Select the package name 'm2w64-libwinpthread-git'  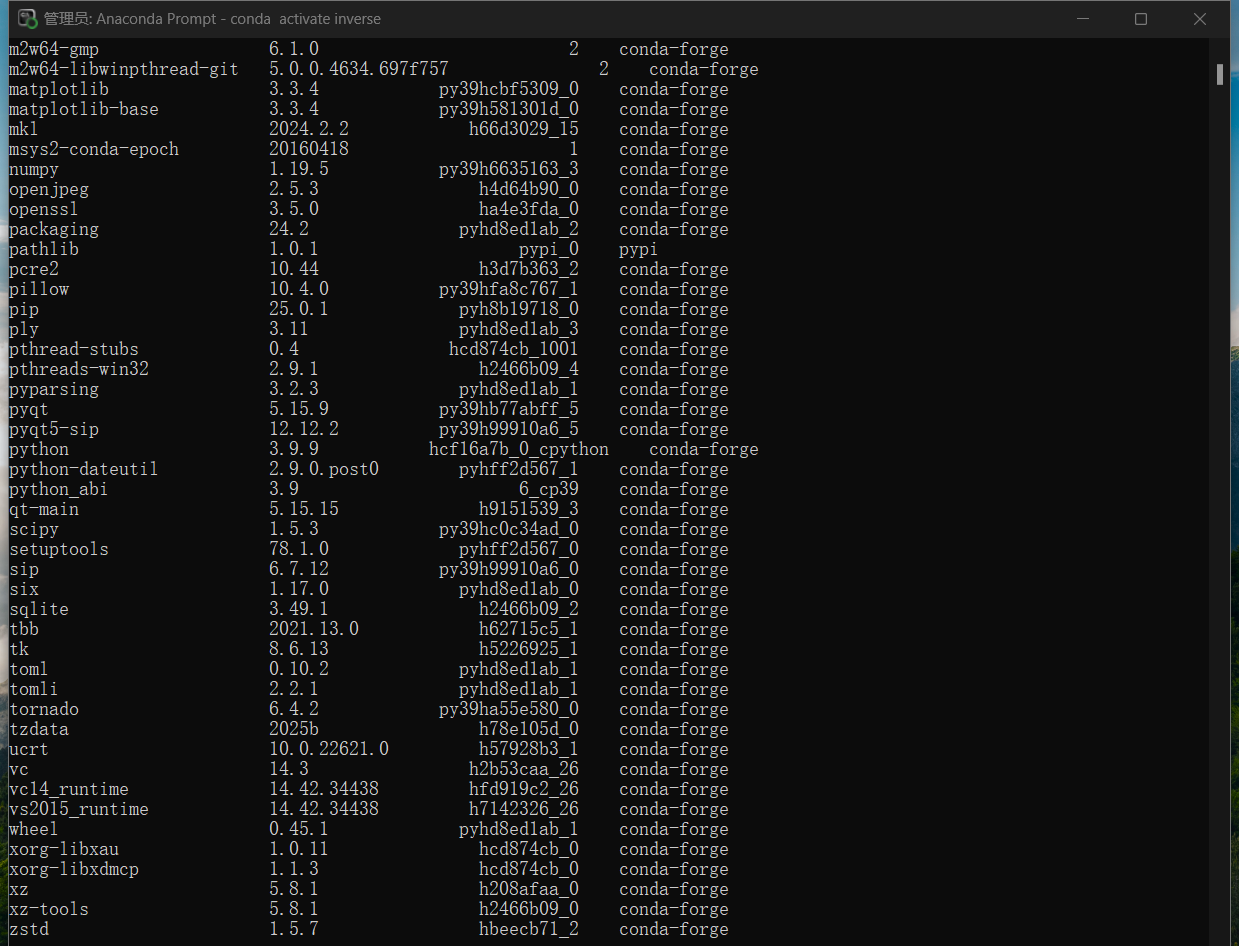pyautogui.click(x=124, y=69)
